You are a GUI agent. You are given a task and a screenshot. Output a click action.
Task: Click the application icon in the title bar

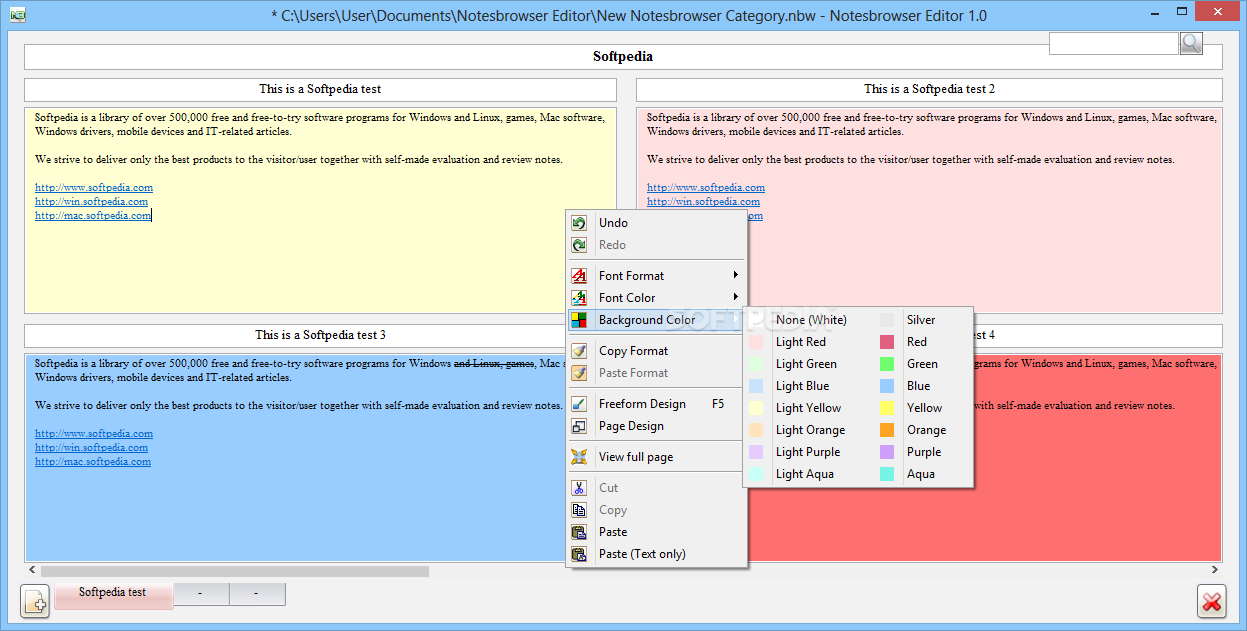click(17, 14)
